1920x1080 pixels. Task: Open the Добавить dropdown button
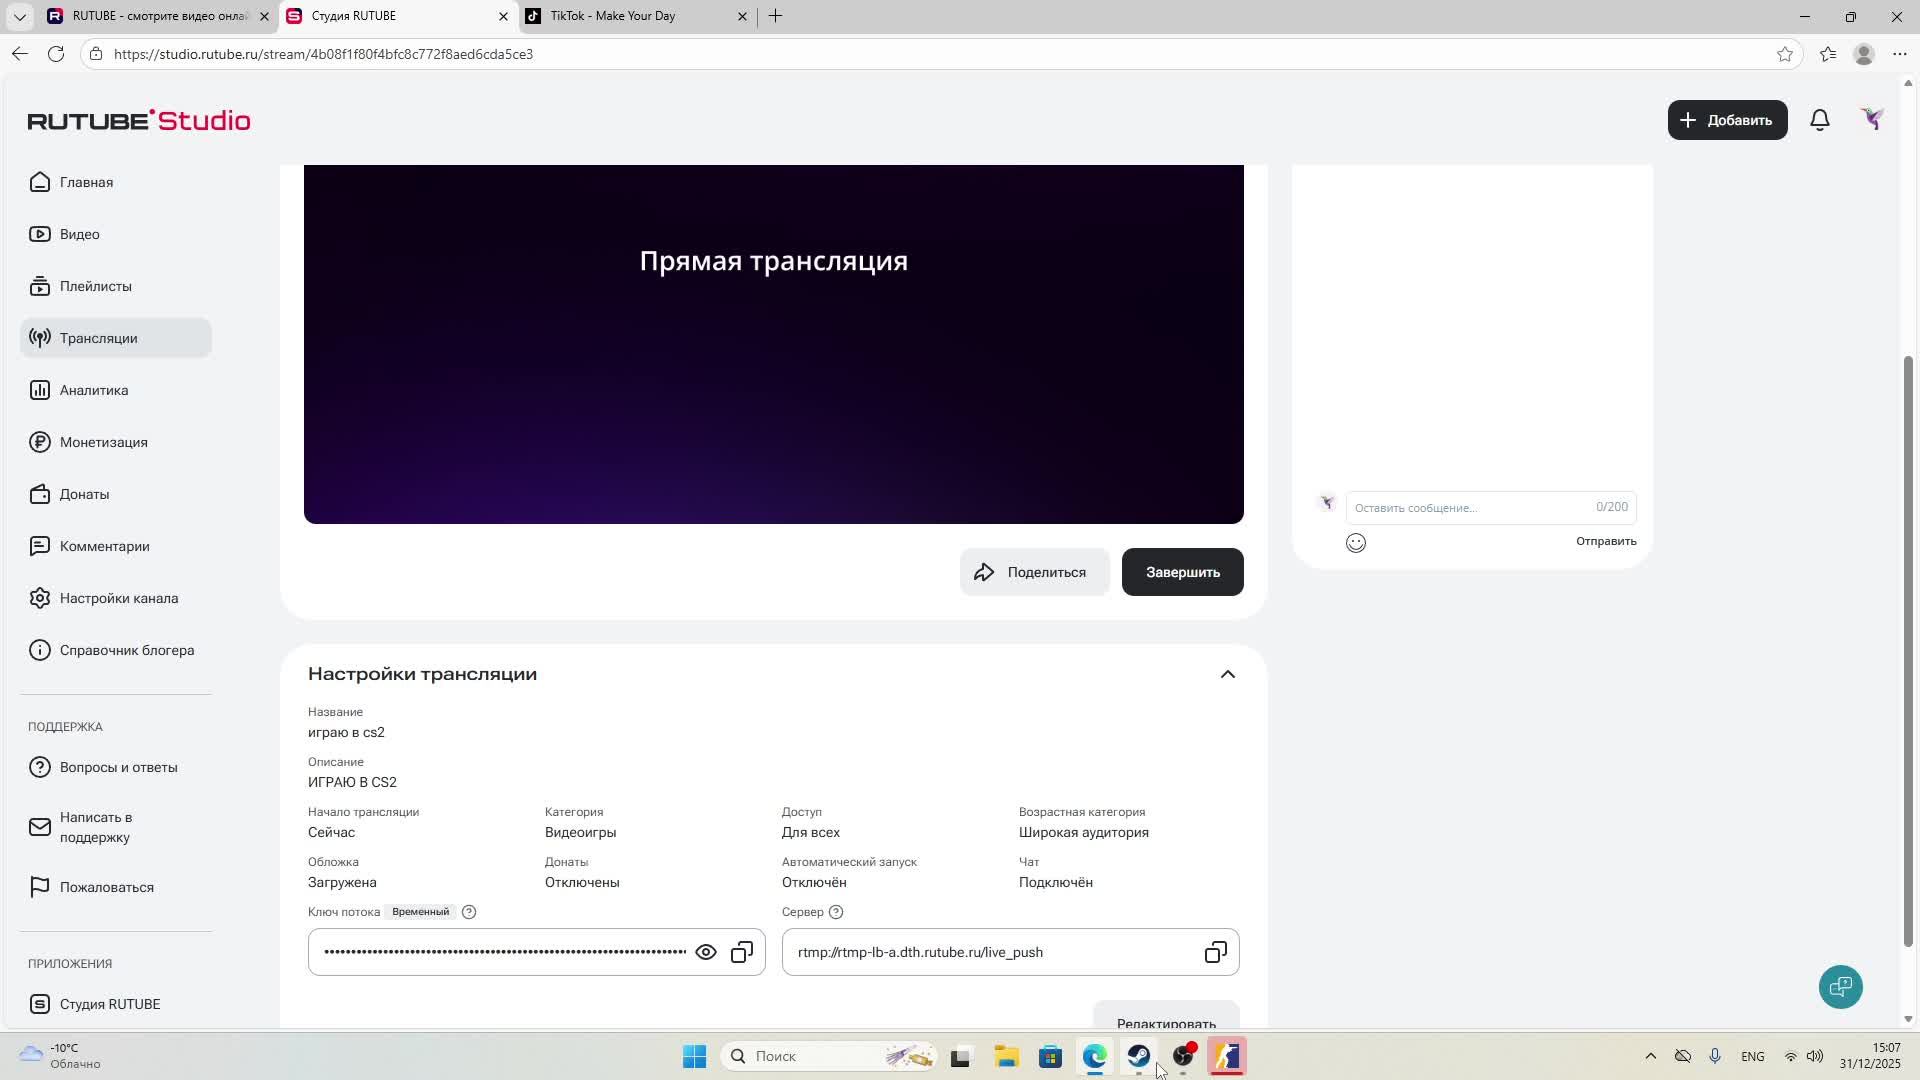[1727, 120]
